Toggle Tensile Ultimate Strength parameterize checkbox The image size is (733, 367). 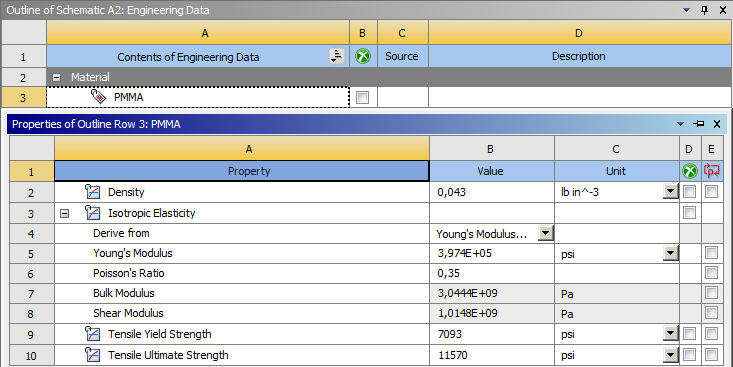point(711,355)
